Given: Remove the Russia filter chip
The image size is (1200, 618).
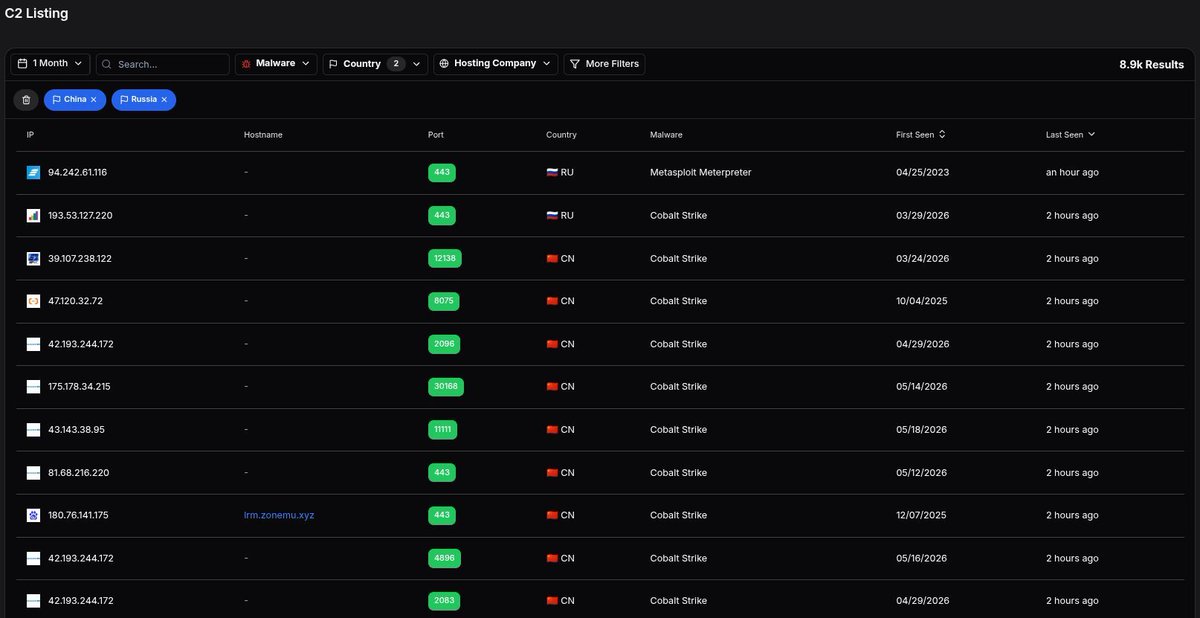Looking at the screenshot, I should (164, 100).
